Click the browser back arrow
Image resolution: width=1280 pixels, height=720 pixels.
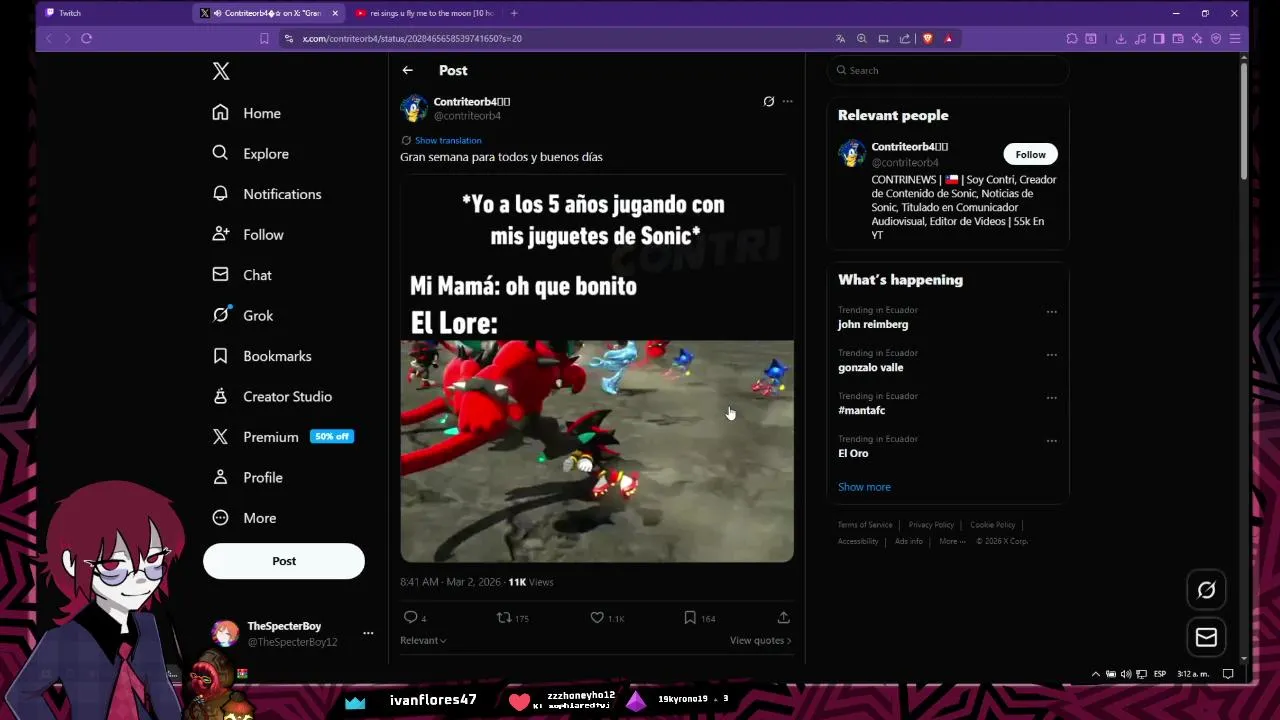click(x=49, y=38)
